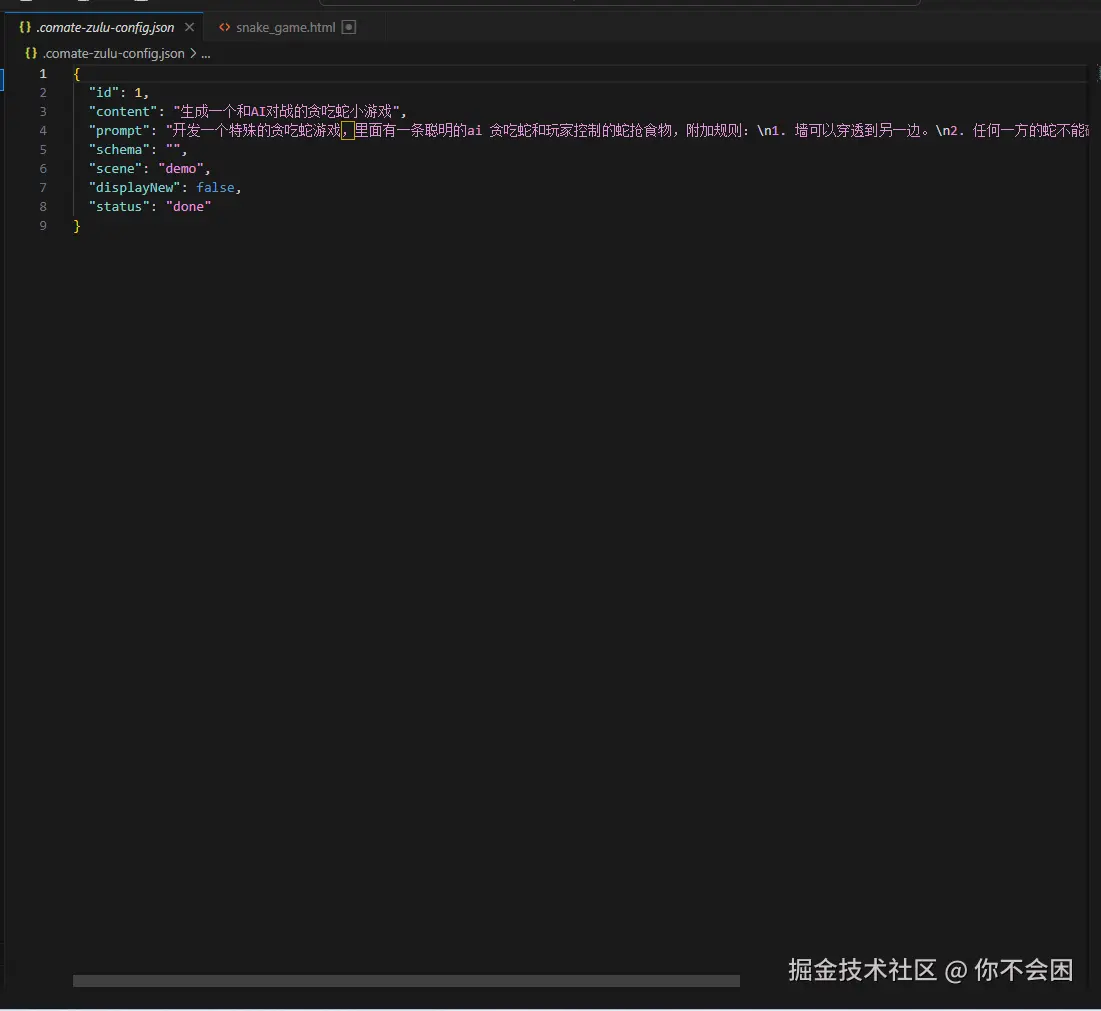Click the "id" key on line 2
The height and width of the screenshot is (1011, 1101).
pyautogui.click(x=104, y=93)
